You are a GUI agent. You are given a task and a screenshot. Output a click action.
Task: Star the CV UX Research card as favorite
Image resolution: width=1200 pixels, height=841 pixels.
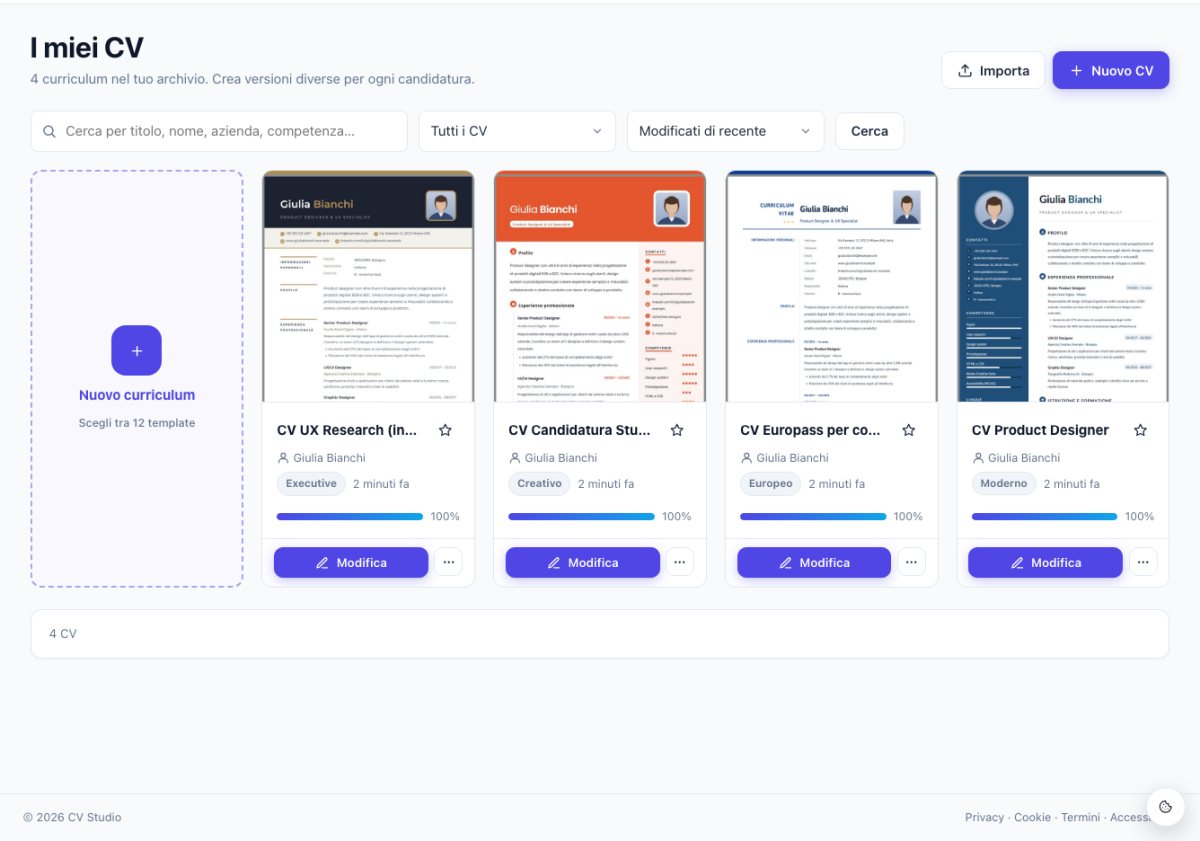445,430
